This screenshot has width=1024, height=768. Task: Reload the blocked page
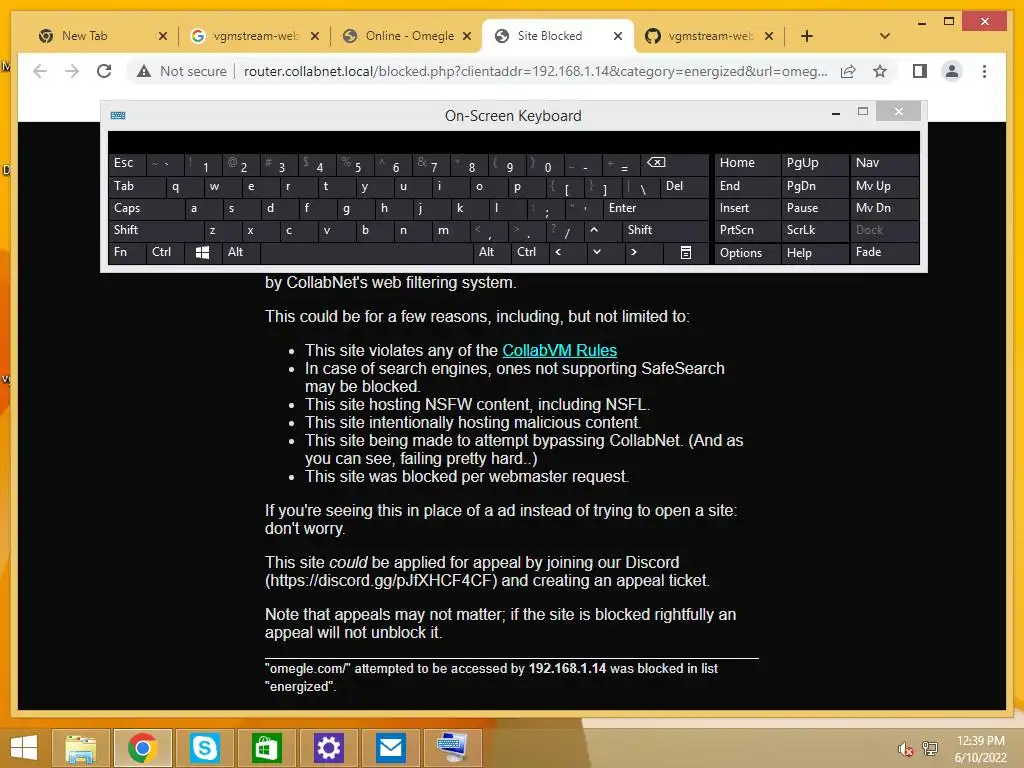tap(104, 71)
